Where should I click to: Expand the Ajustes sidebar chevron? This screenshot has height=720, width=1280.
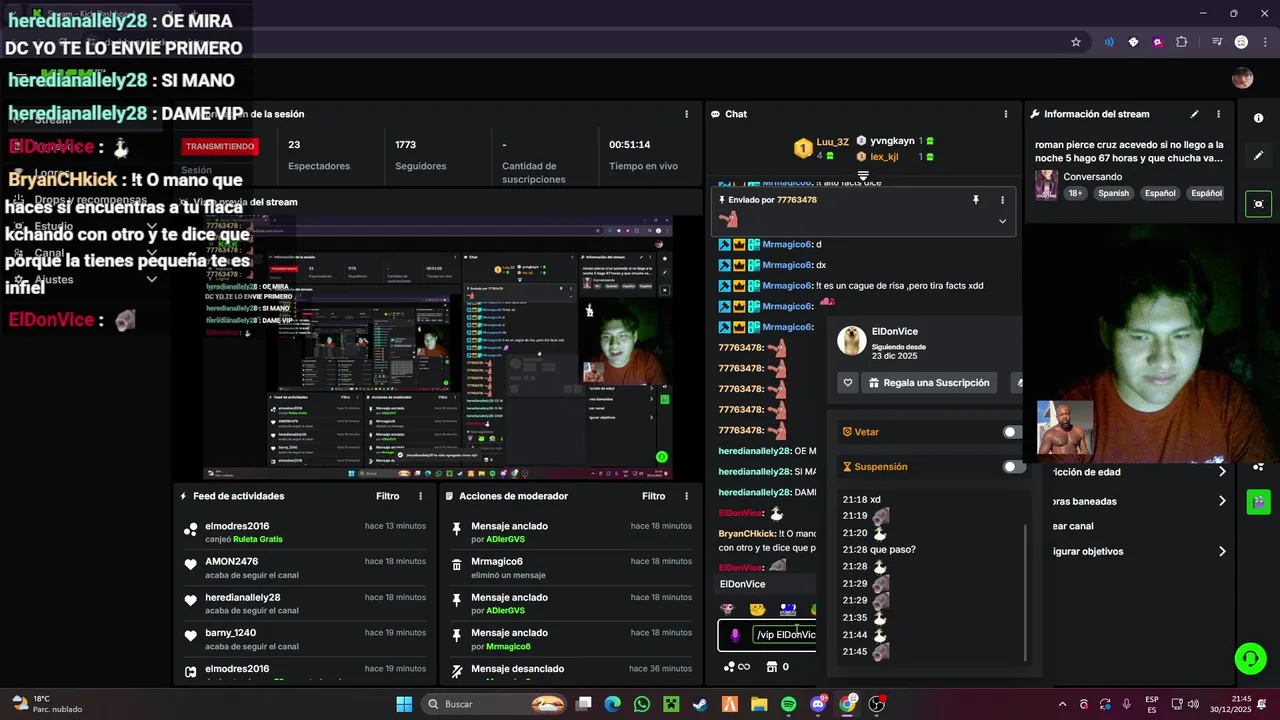tap(152, 280)
